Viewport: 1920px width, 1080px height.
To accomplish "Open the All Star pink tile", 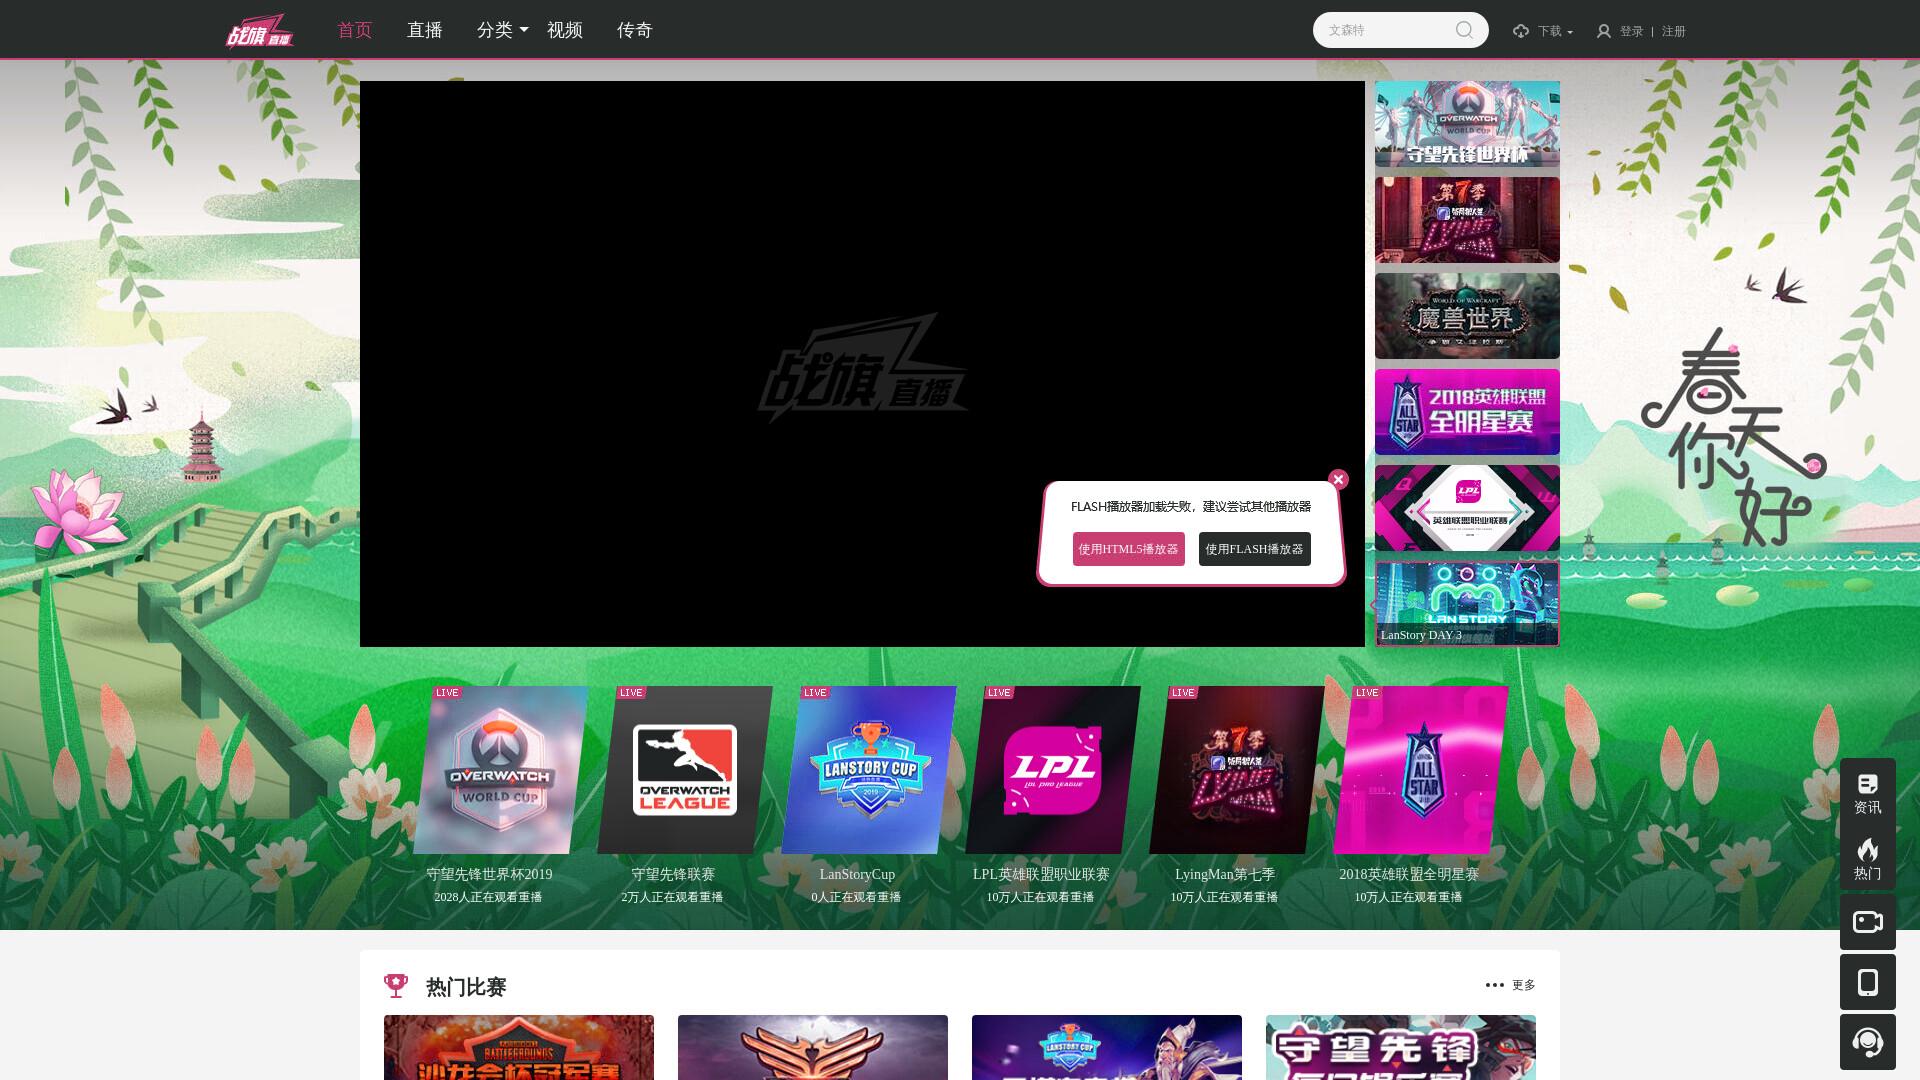I will (x=1421, y=770).
